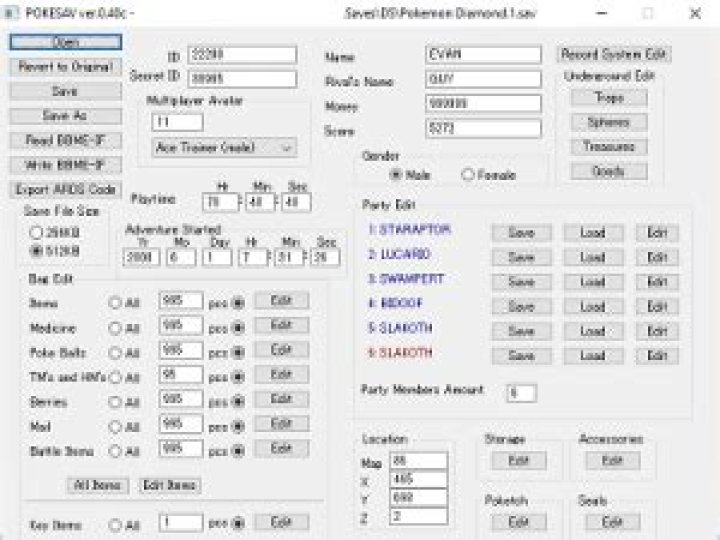This screenshot has height=540, width=720.
Task: Open Underground Traps editor
Action: point(609,98)
